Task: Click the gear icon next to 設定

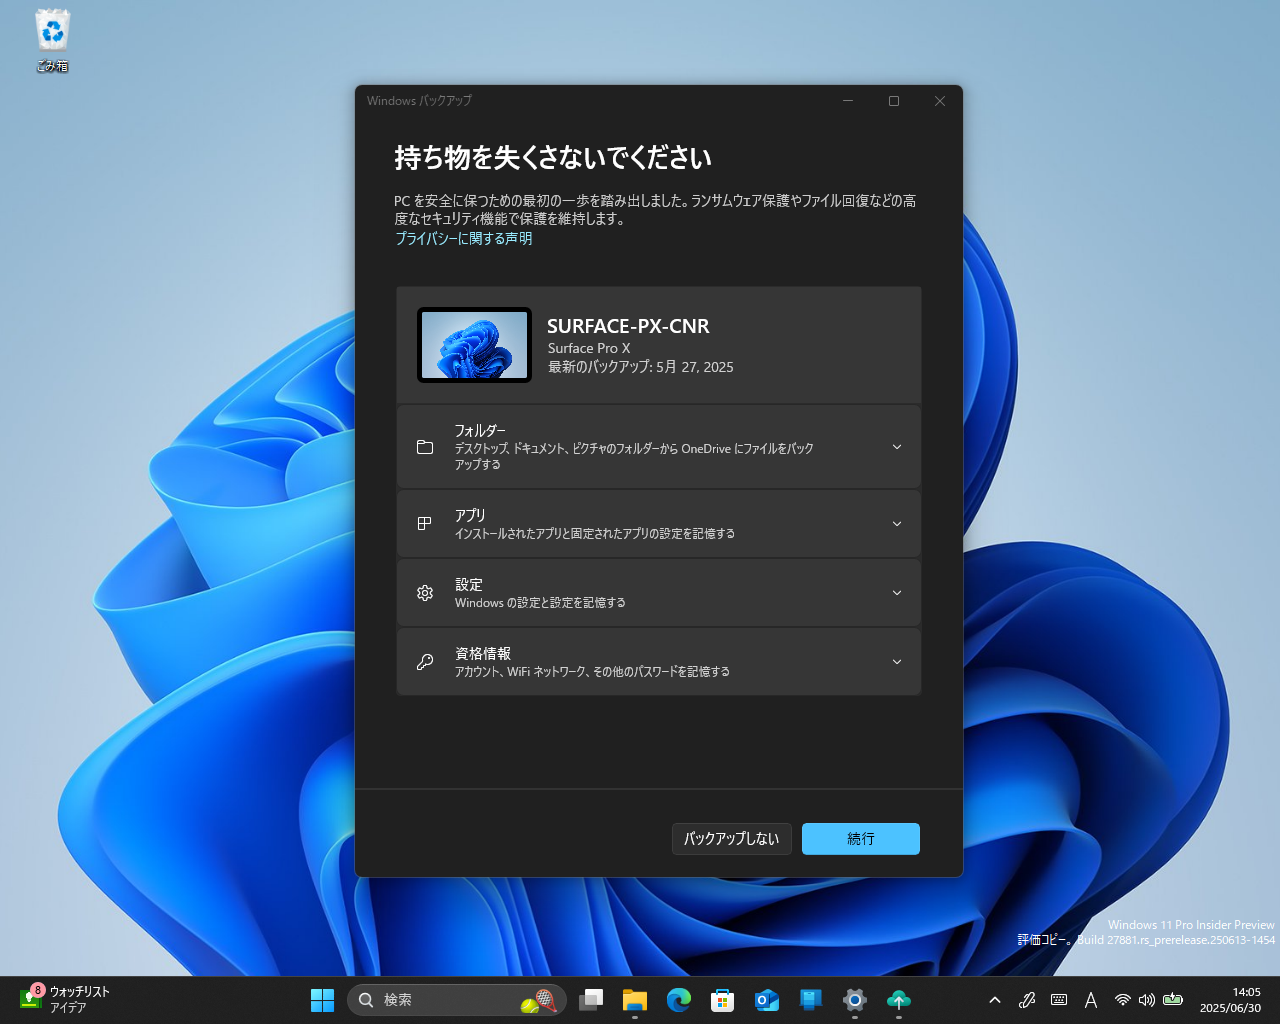Action: click(x=424, y=592)
